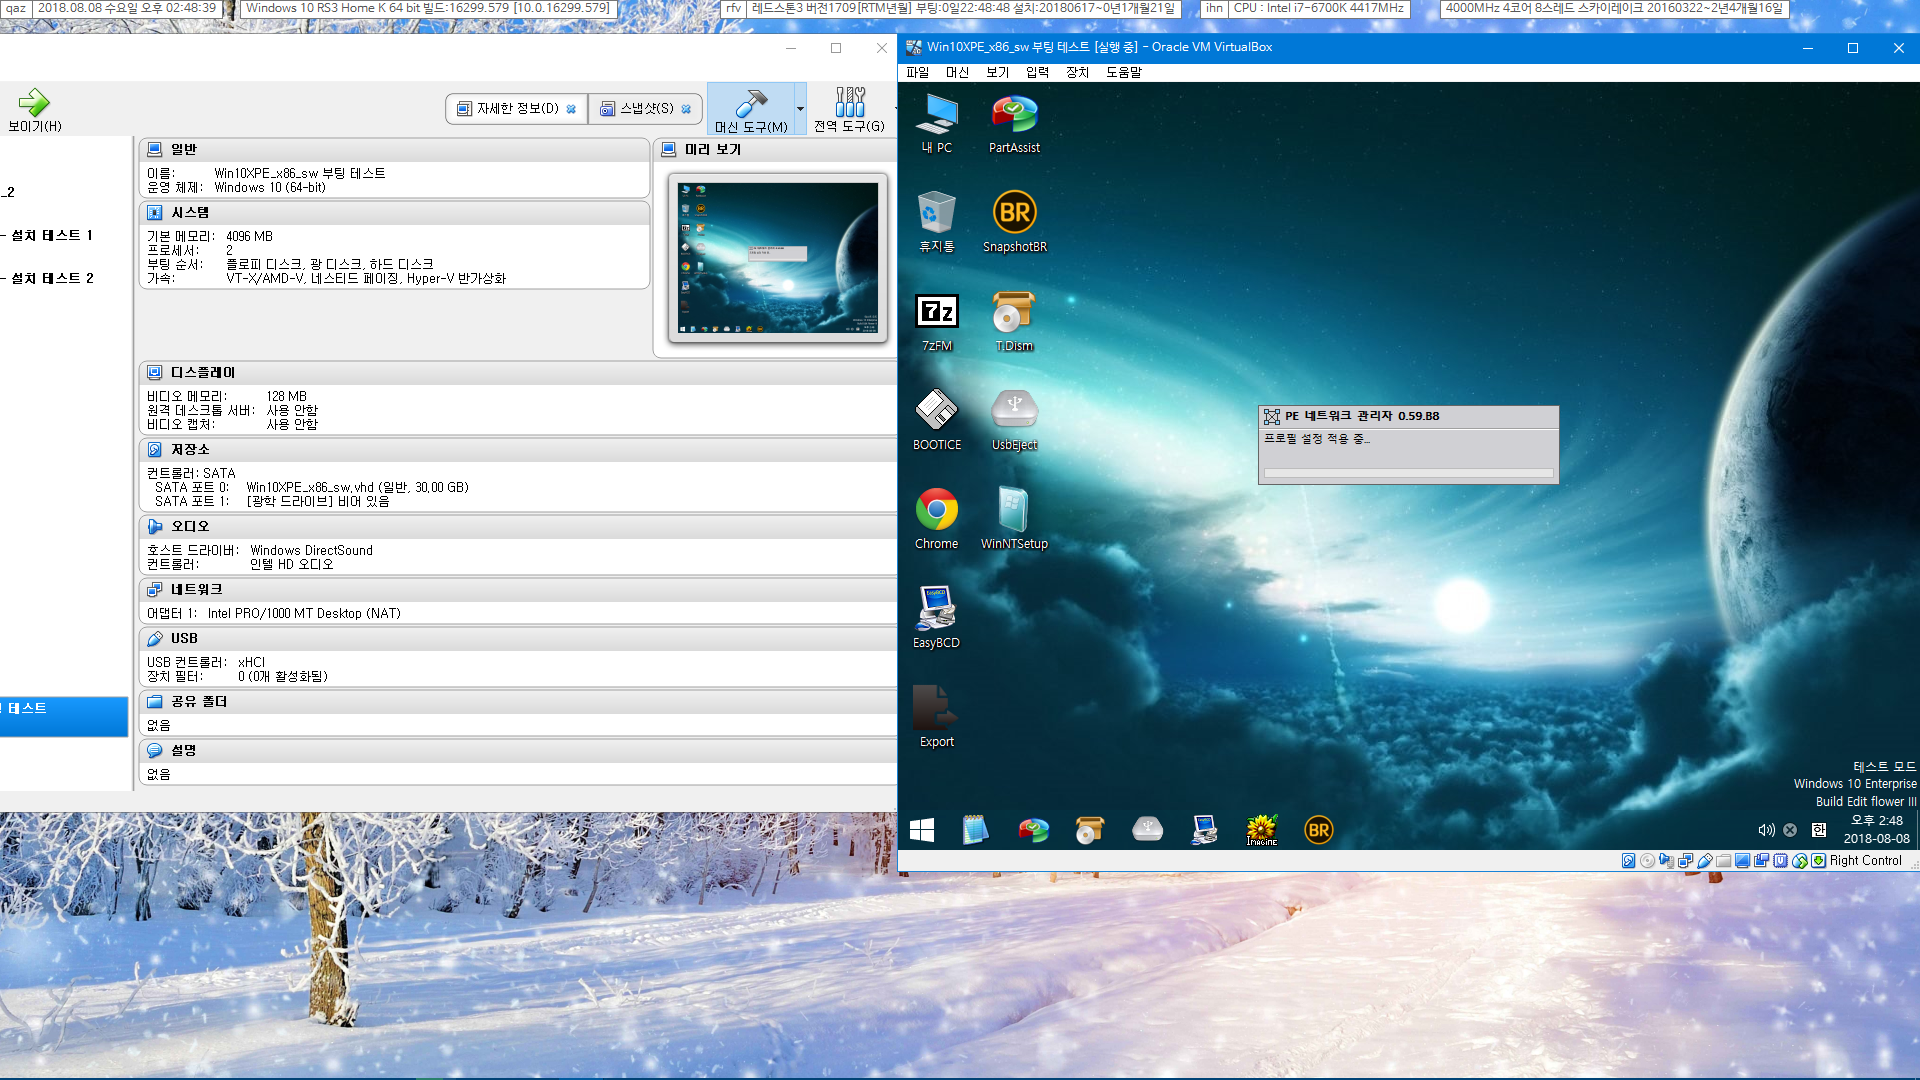This screenshot has height=1080, width=1920.
Task: Launch SnapshotBR on the VM desktop
Action: tap(1014, 222)
